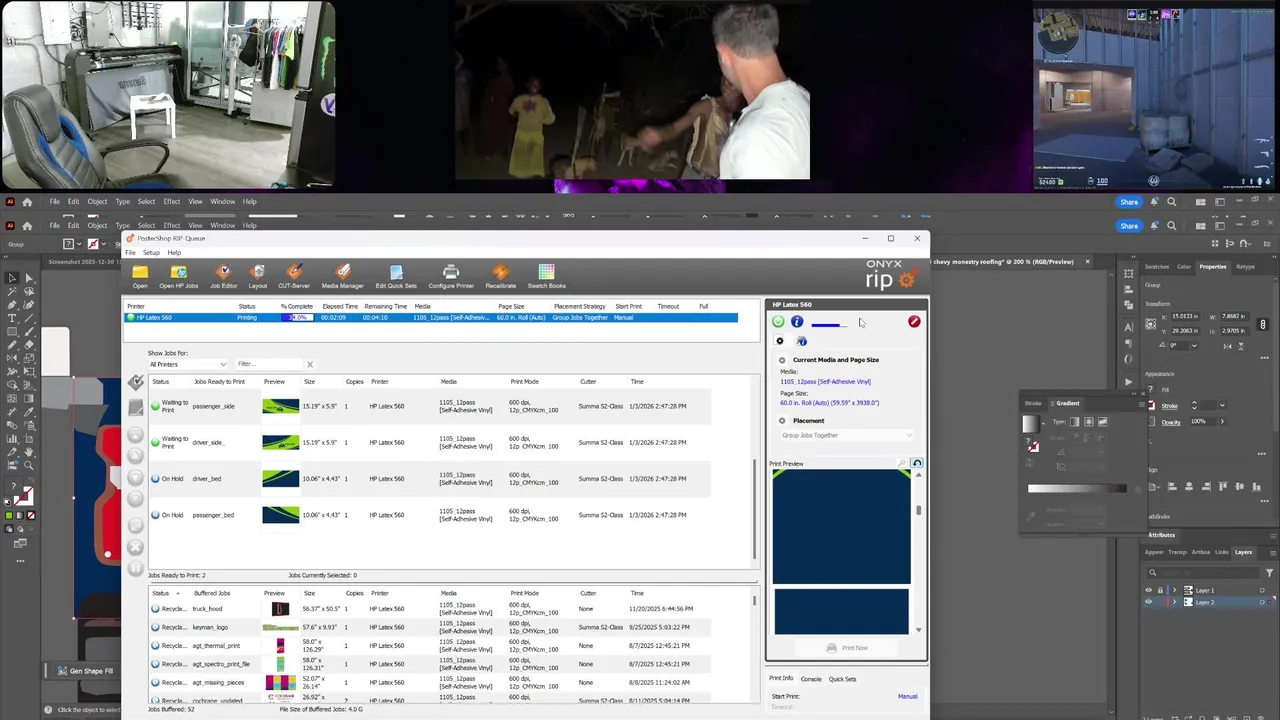Click the Edit Quick Sets icon
Screen dimensions: 1280x720
click(396, 272)
